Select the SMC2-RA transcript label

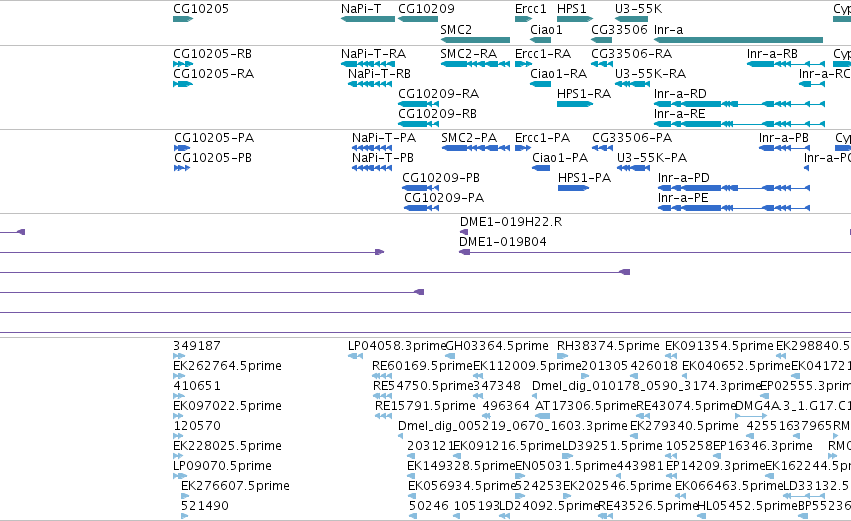(x=469, y=54)
